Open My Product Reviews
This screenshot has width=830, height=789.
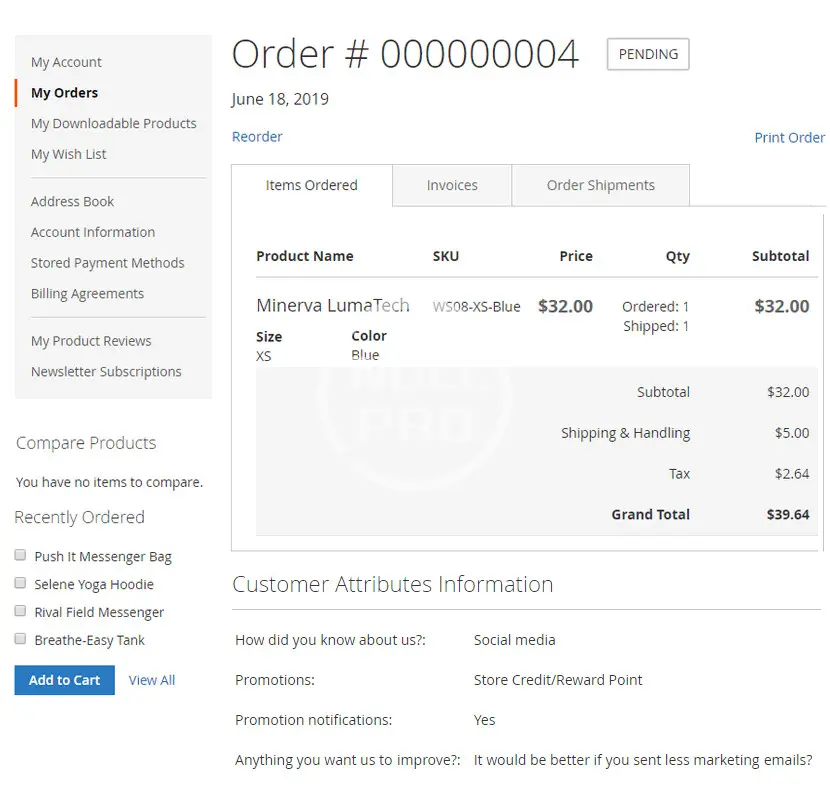91,341
